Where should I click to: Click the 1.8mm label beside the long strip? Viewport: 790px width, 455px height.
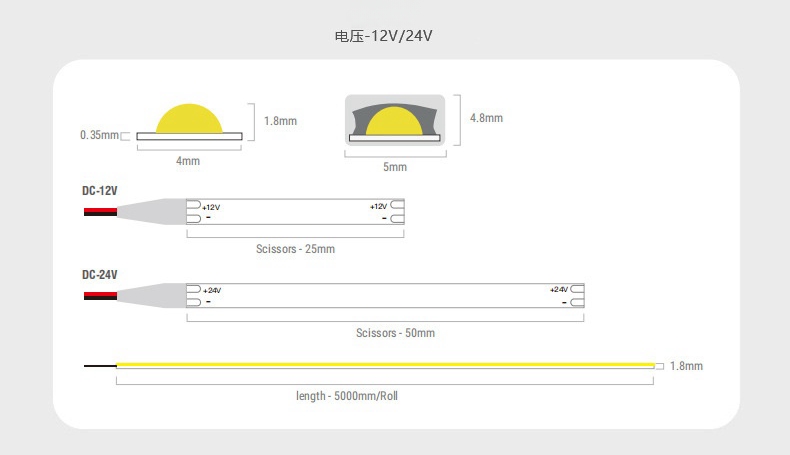point(686,366)
